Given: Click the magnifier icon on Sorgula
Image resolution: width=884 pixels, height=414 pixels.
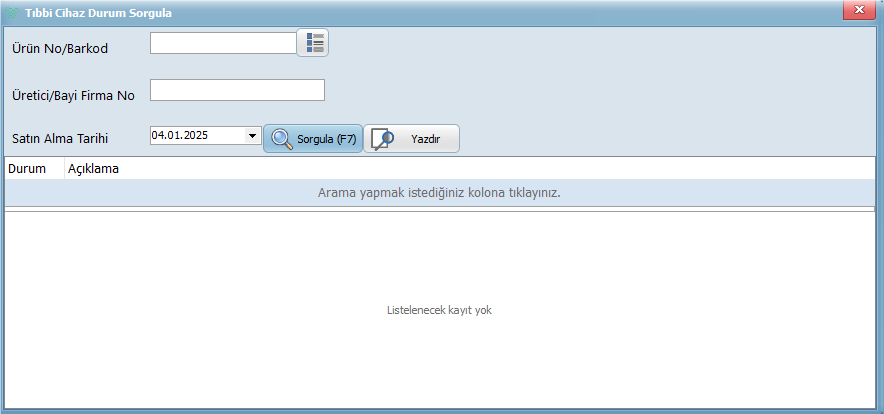Looking at the screenshot, I should pos(282,139).
